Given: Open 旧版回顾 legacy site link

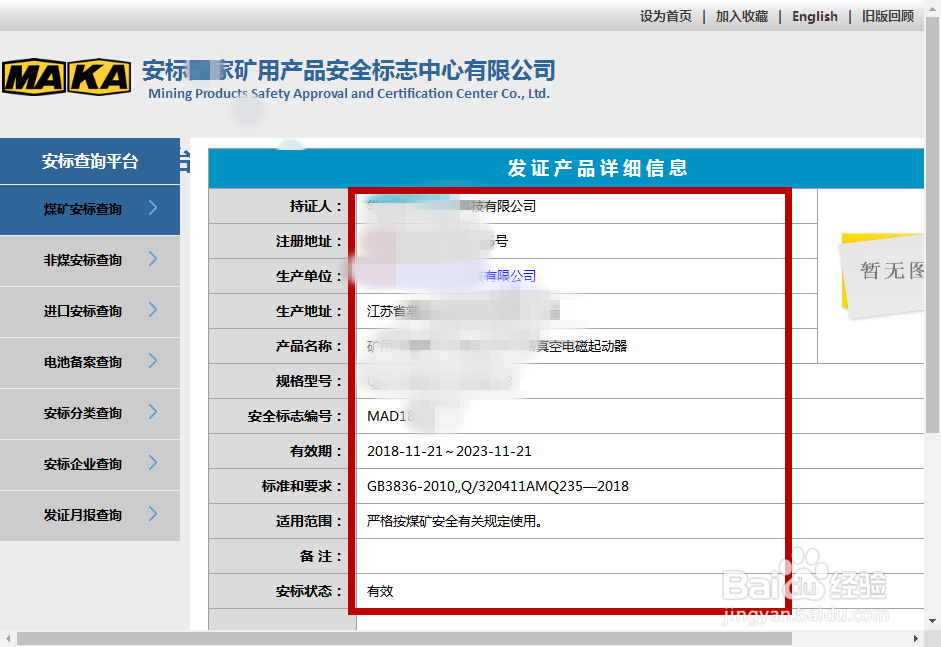Looking at the screenshot, I should [x=888, y=16].
